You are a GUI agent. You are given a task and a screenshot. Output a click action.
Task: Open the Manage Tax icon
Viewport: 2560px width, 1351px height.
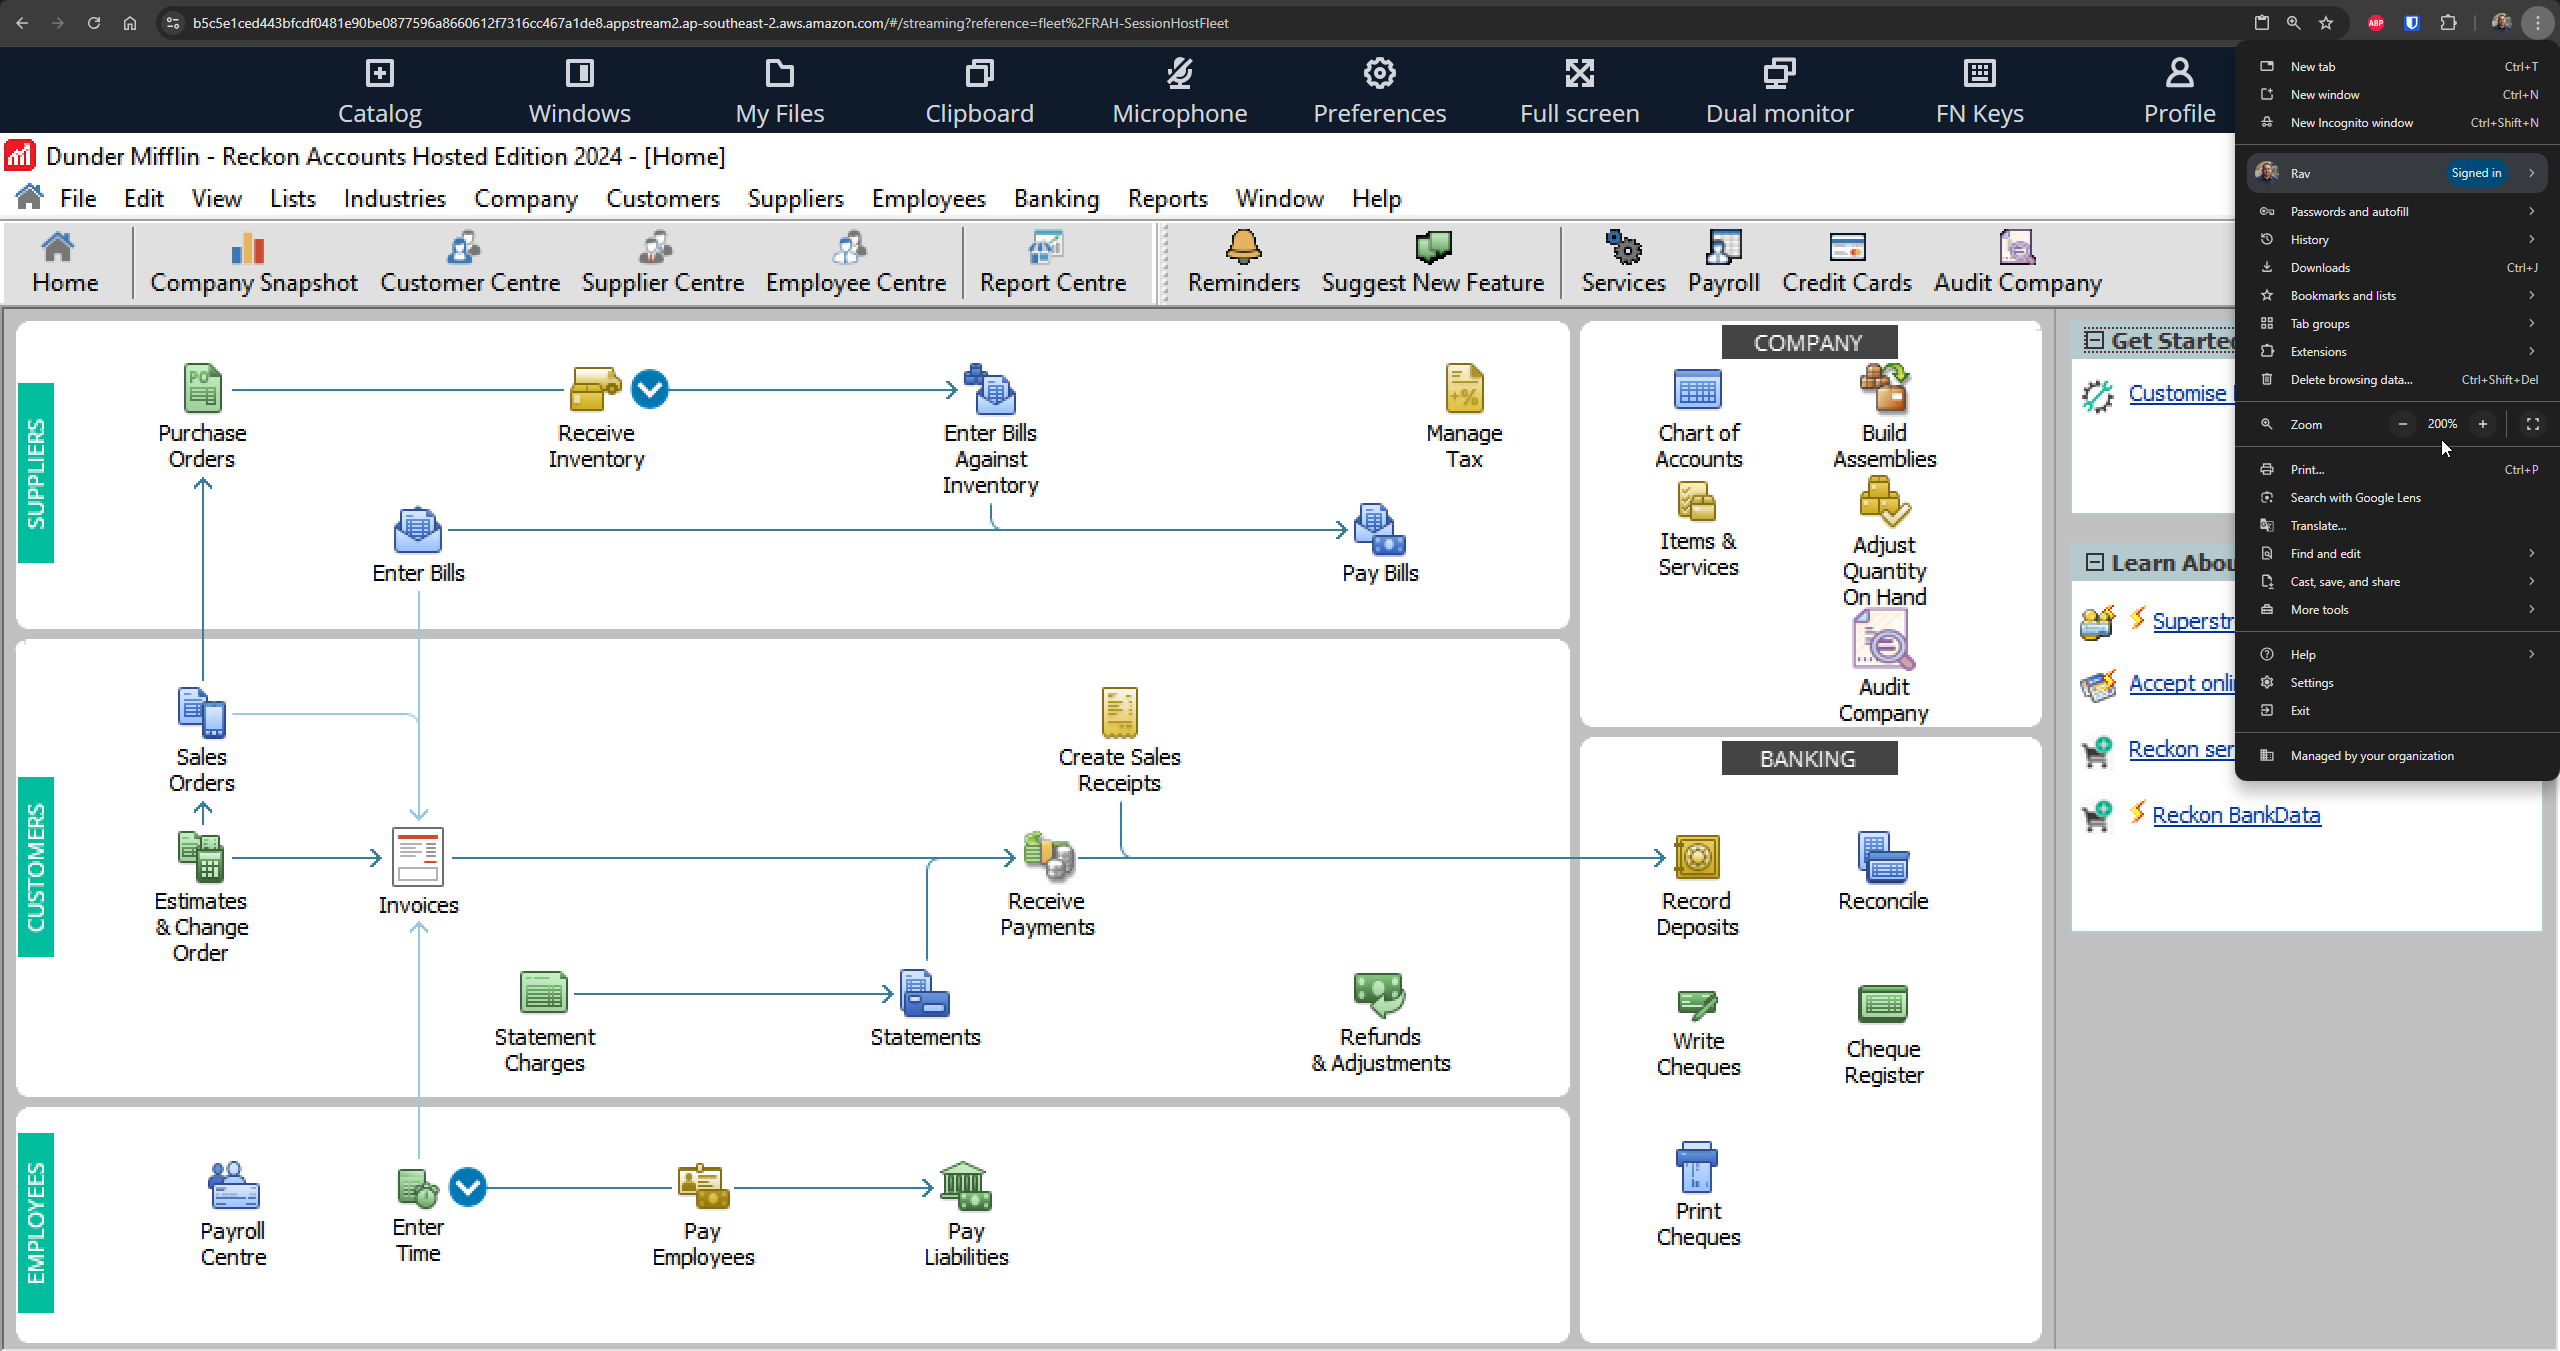1464,389
